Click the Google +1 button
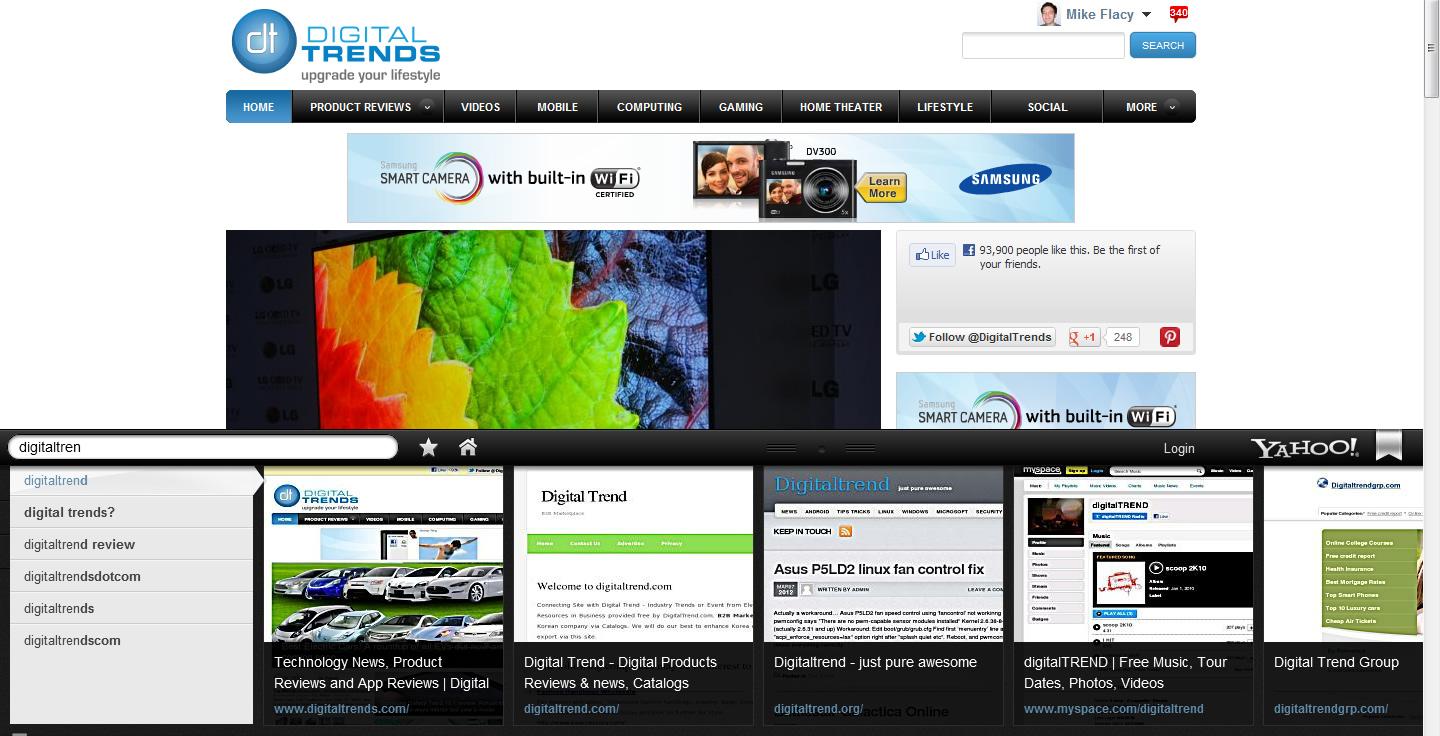This screenshot has width=1440, height=736. [1083, 337]
